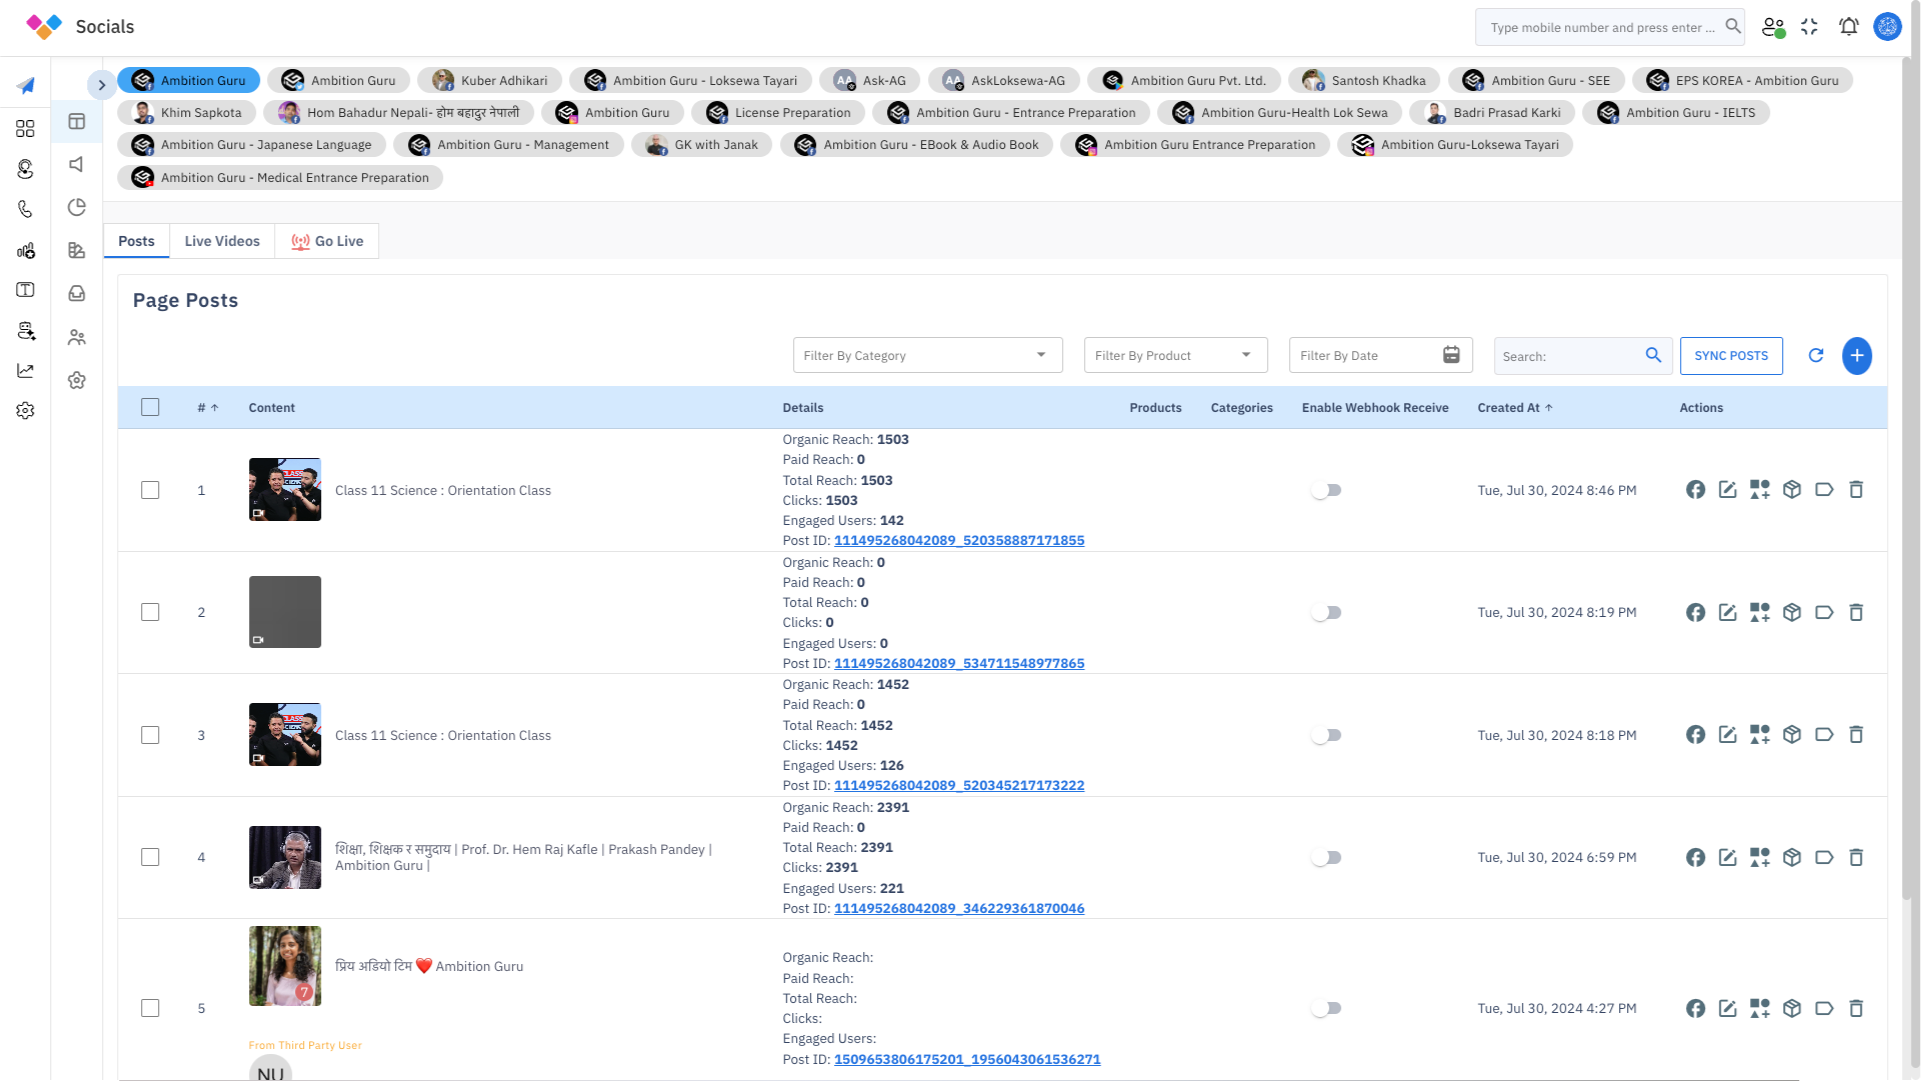Viewport: 1921px width, 1081px height.
Task: Expand sidebar with chevron arrow
Action: (x=101, y=85)
